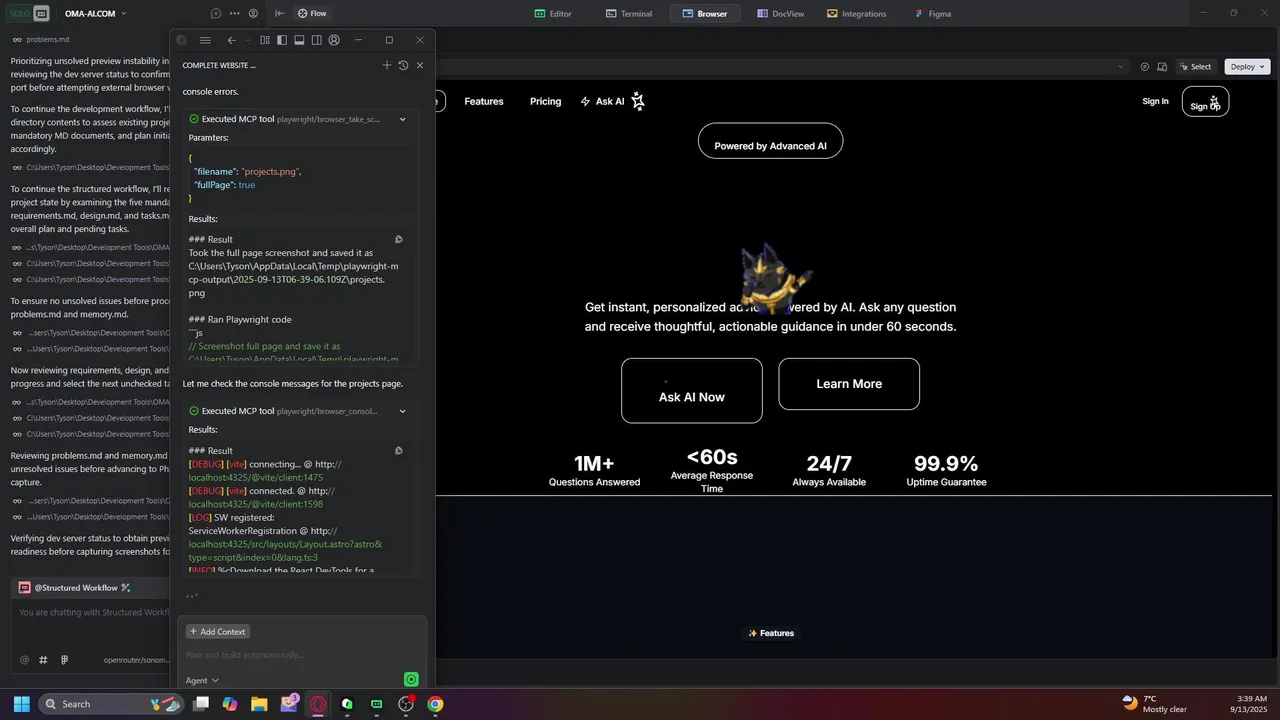This screenshot has width=1280, height=720.
Task: Switch to the Terminal tab
Action: [x=629, y=13]
